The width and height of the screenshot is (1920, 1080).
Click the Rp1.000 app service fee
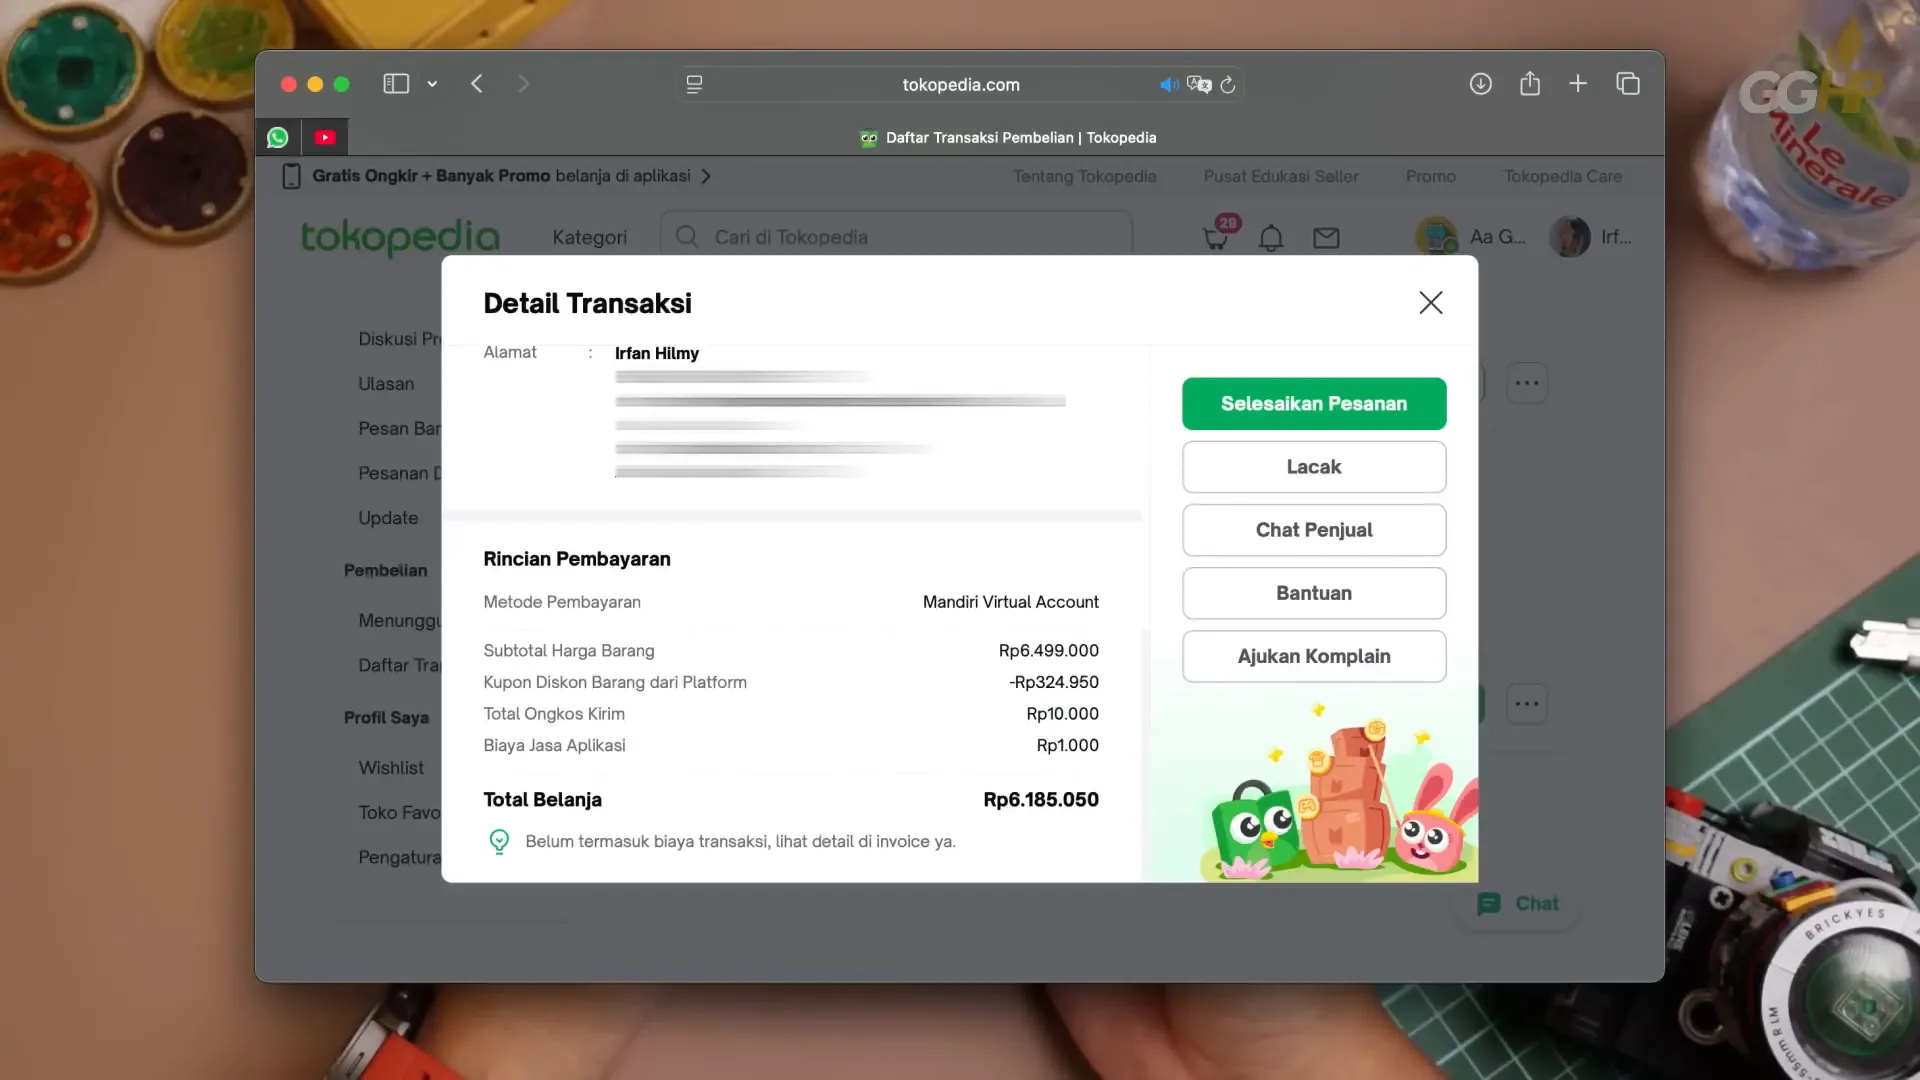click(1067, 746)
